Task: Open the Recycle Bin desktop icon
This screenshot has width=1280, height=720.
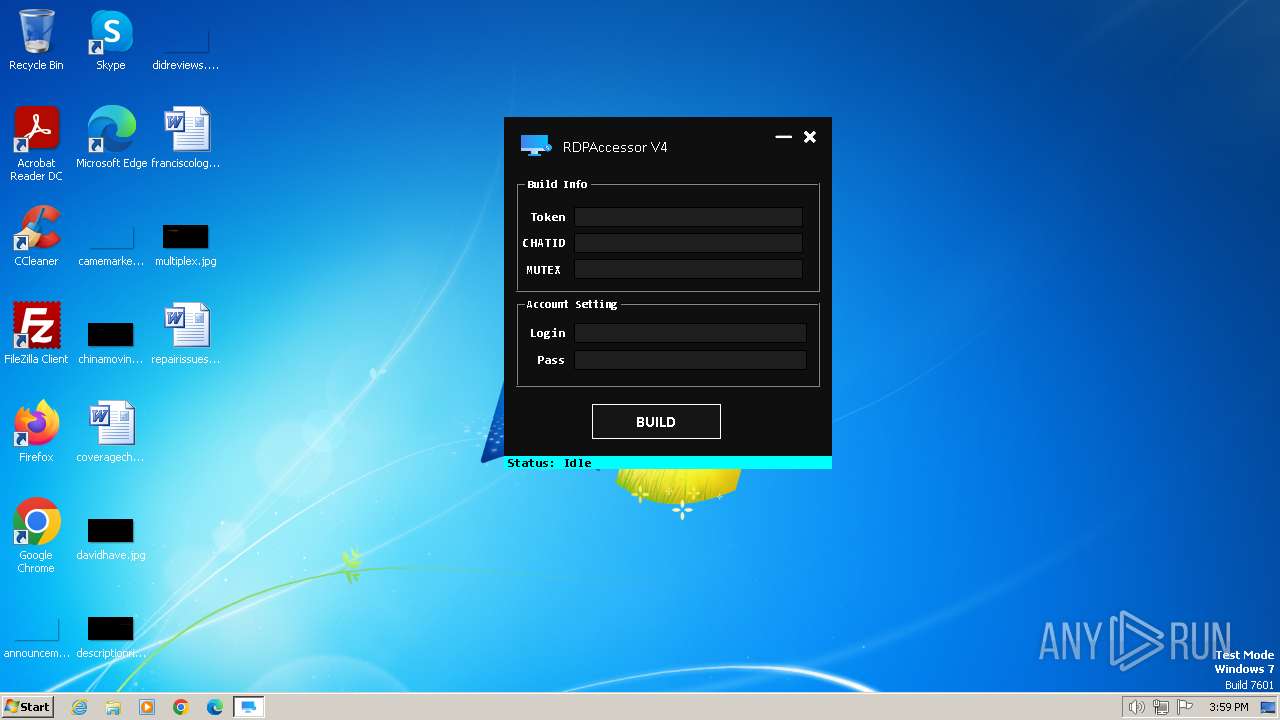Action: tap(36, 40)
